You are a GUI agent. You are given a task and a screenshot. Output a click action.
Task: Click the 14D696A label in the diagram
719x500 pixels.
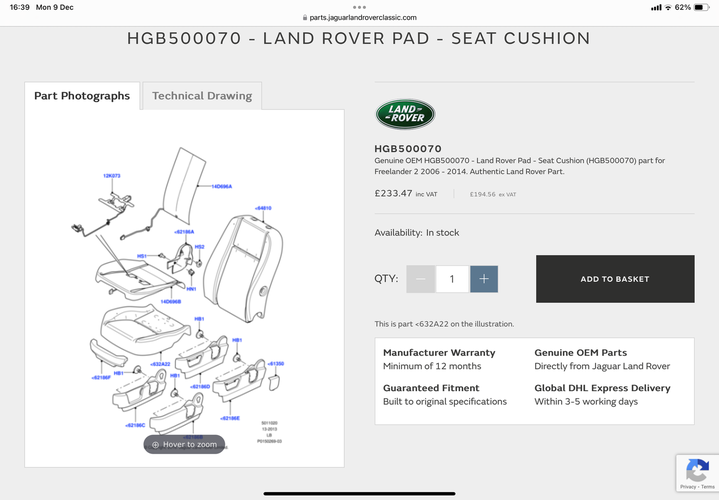click(x=221, y=186)
